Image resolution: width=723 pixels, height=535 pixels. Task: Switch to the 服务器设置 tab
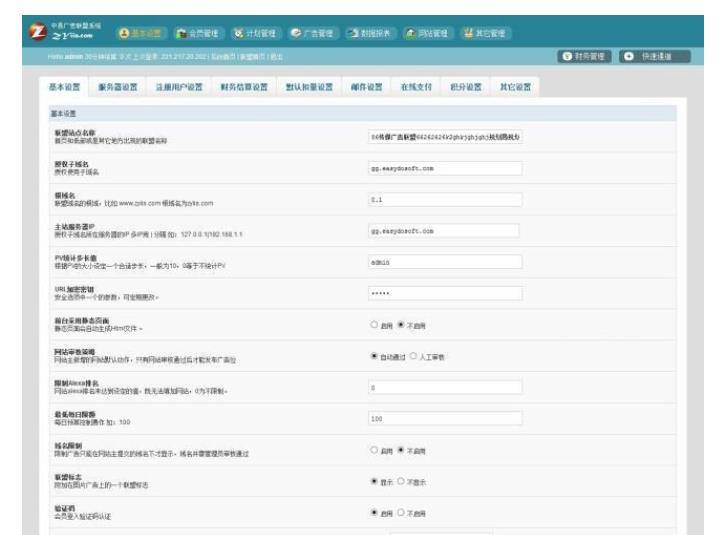118,87
